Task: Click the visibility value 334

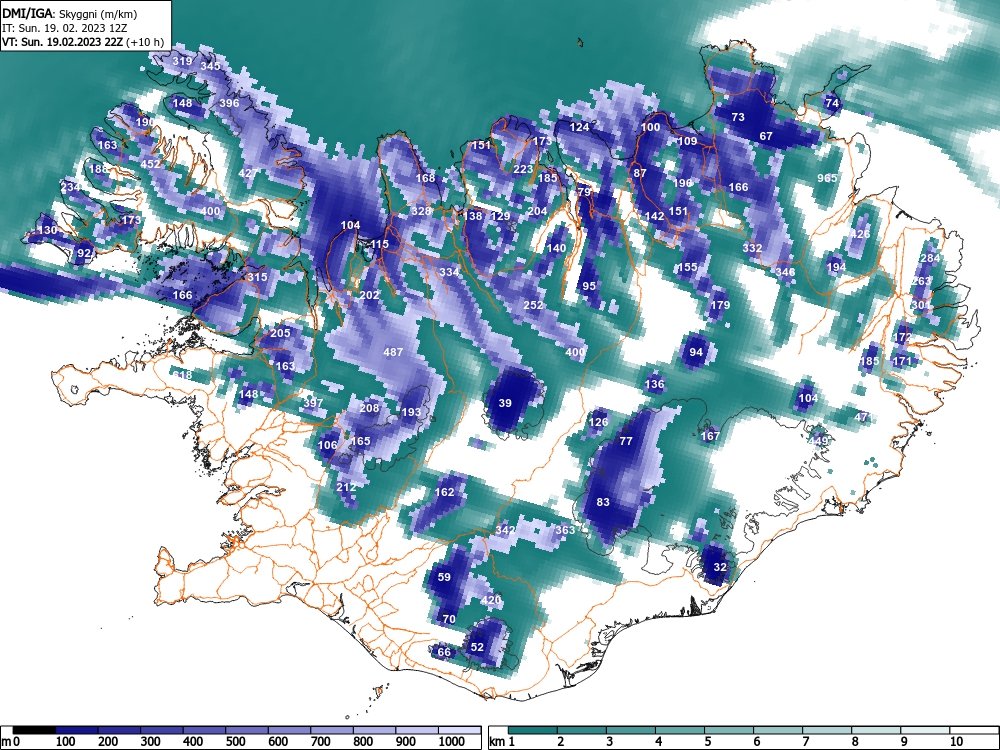Action: [449, 272]
